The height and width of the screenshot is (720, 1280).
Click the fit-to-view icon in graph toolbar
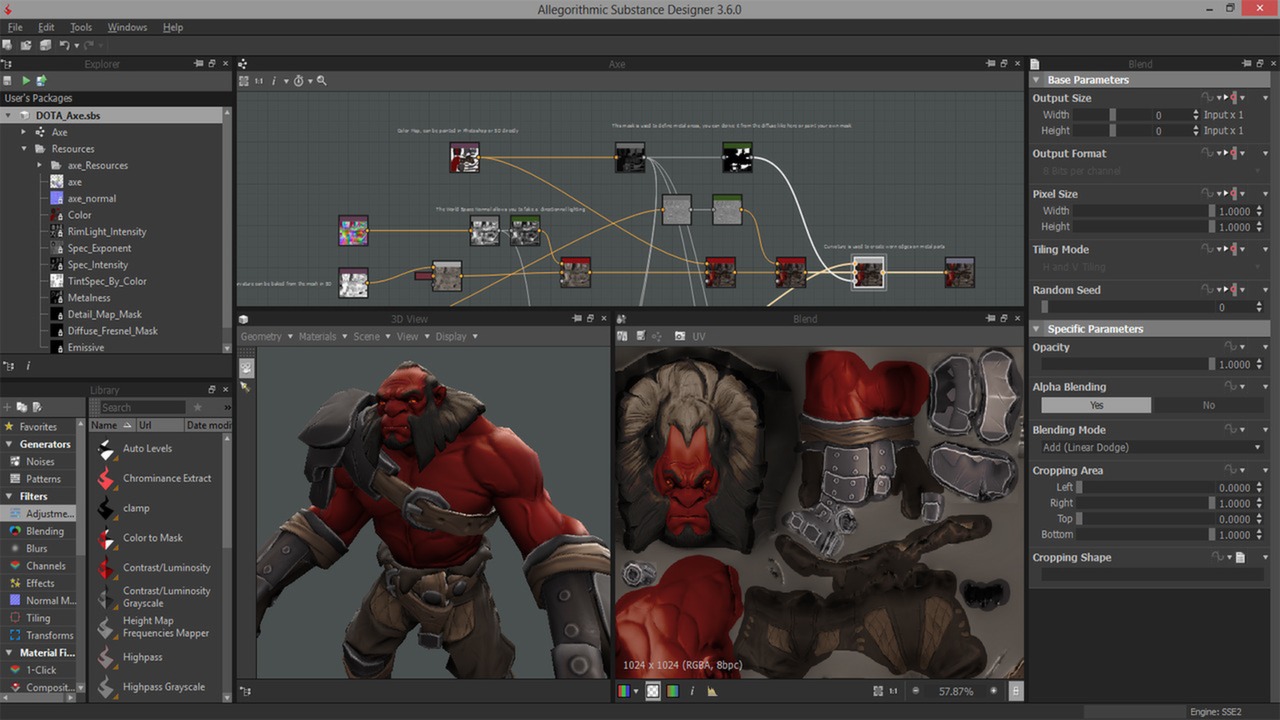(243, 80)
